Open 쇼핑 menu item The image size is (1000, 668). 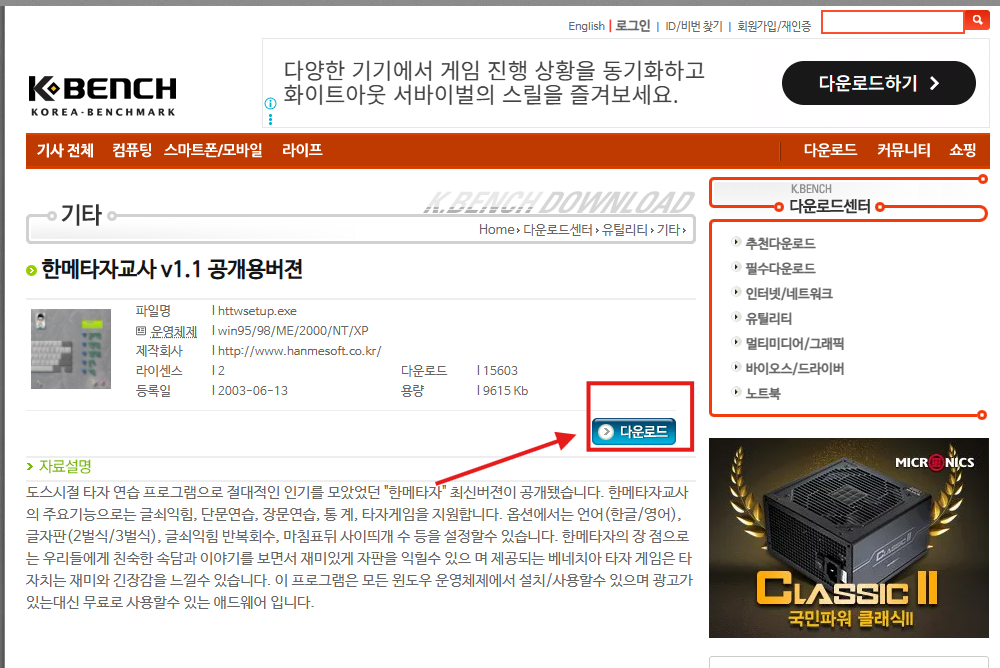962,151
